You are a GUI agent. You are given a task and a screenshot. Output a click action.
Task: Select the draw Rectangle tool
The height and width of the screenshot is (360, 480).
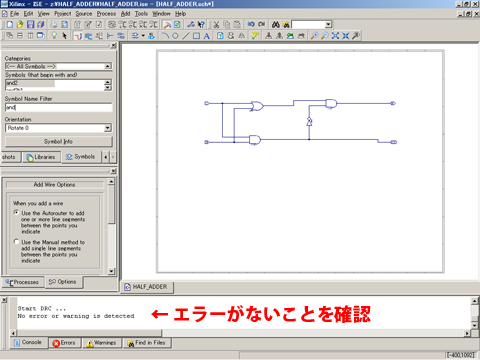click(196, 36)
